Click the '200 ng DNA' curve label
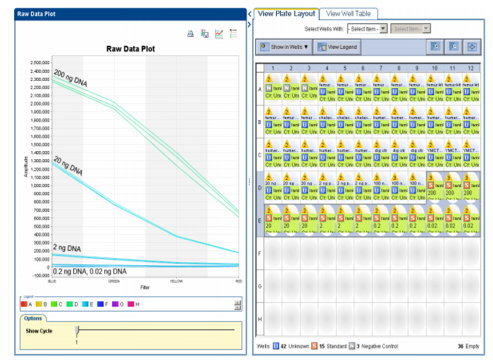 [x=71, y=78]
